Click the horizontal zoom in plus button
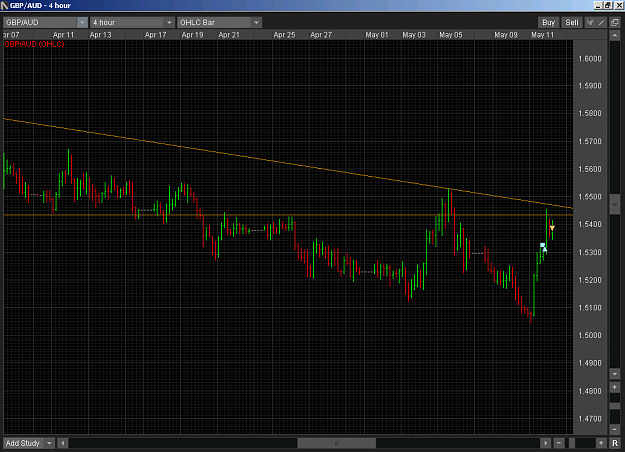This screenshot has width=625, height=452. coord(601,443)
